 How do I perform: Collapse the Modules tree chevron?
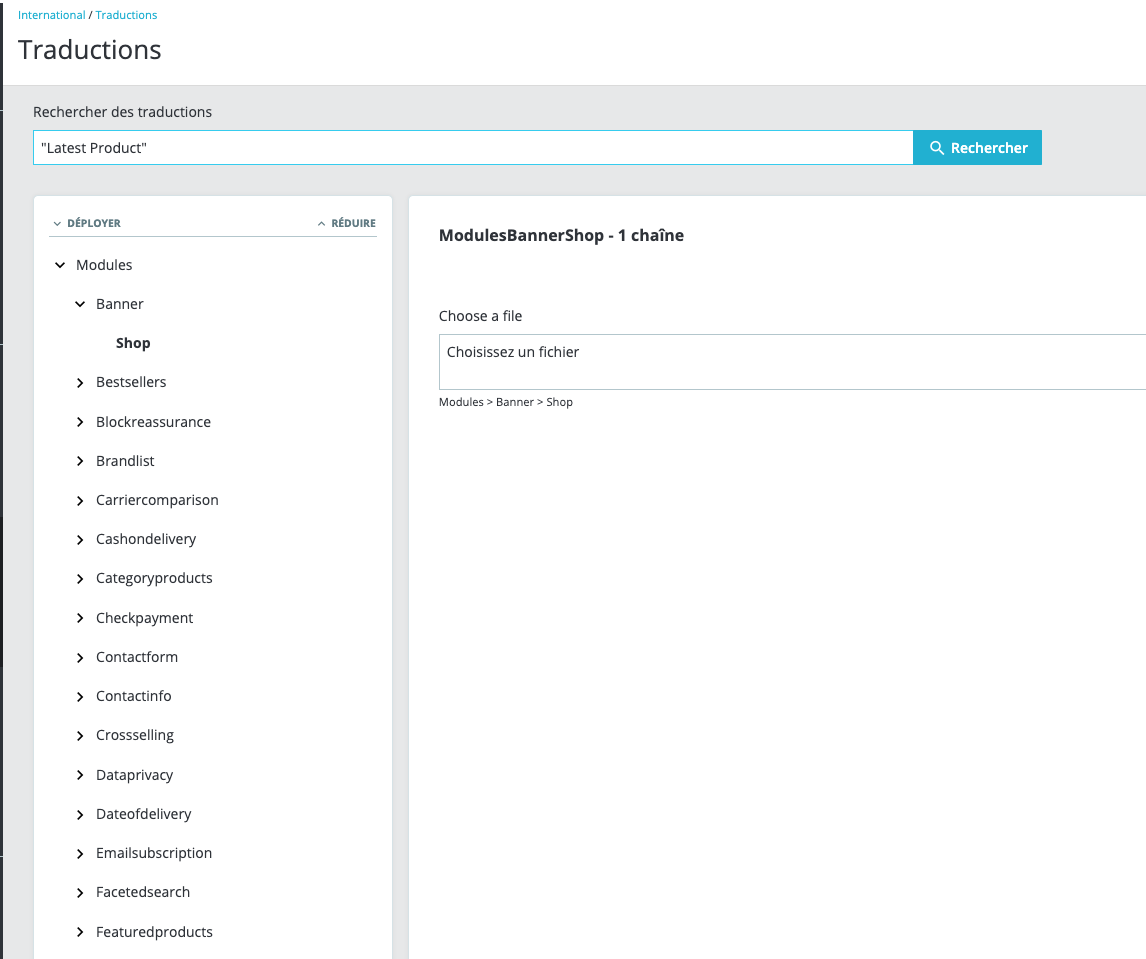tap(60, 265)
